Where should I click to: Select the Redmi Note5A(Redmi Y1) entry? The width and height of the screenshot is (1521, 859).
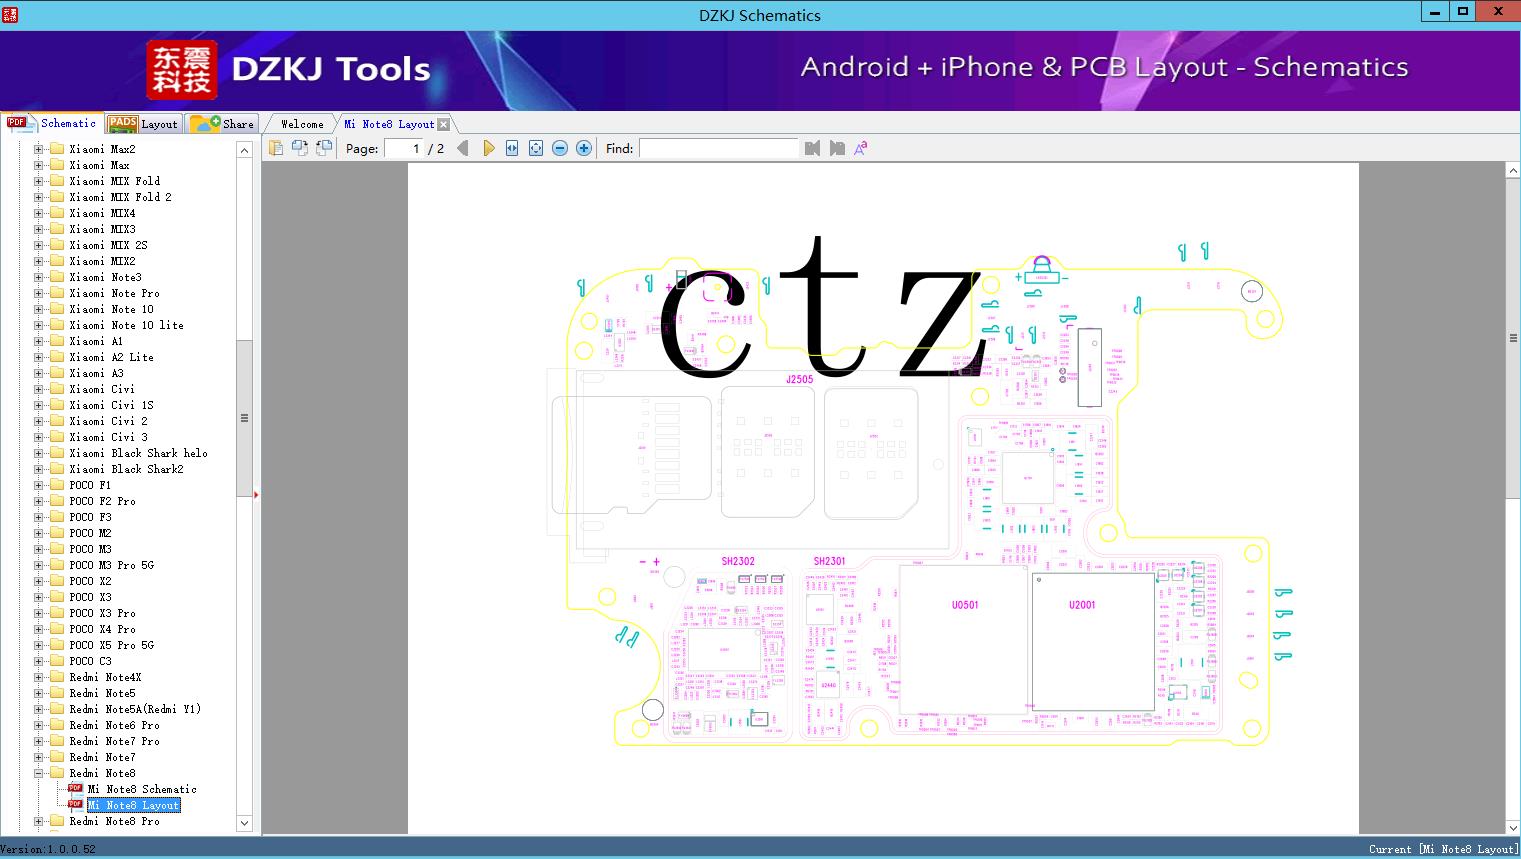(x=135, y=709)
